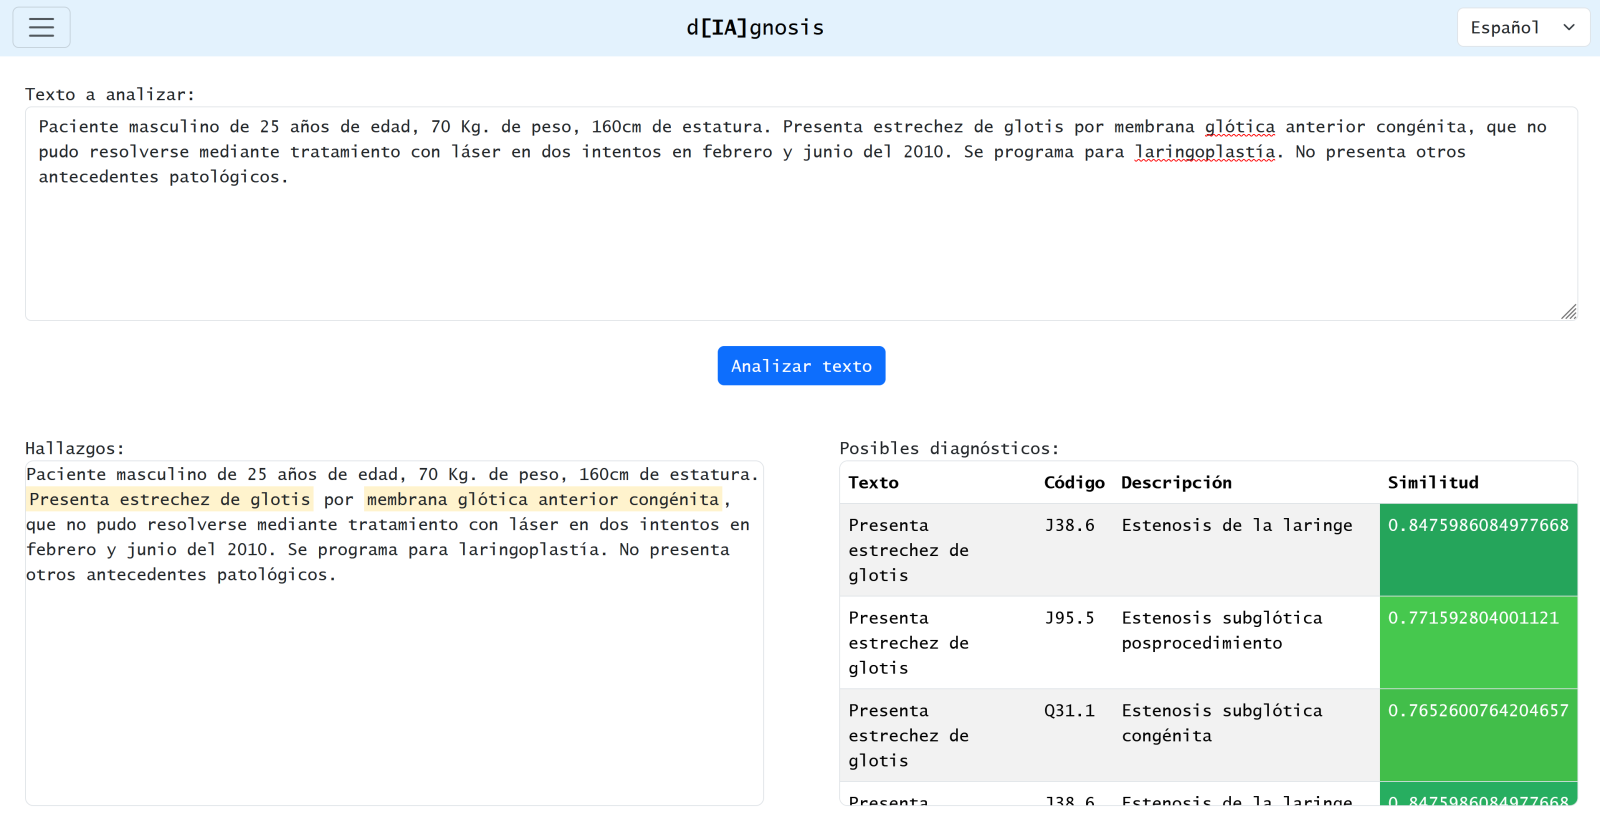Click the Descripción column header

[1176, 483]
